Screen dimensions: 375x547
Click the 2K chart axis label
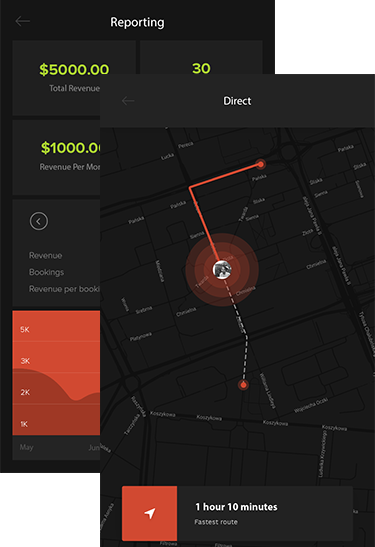click(25, 392)
